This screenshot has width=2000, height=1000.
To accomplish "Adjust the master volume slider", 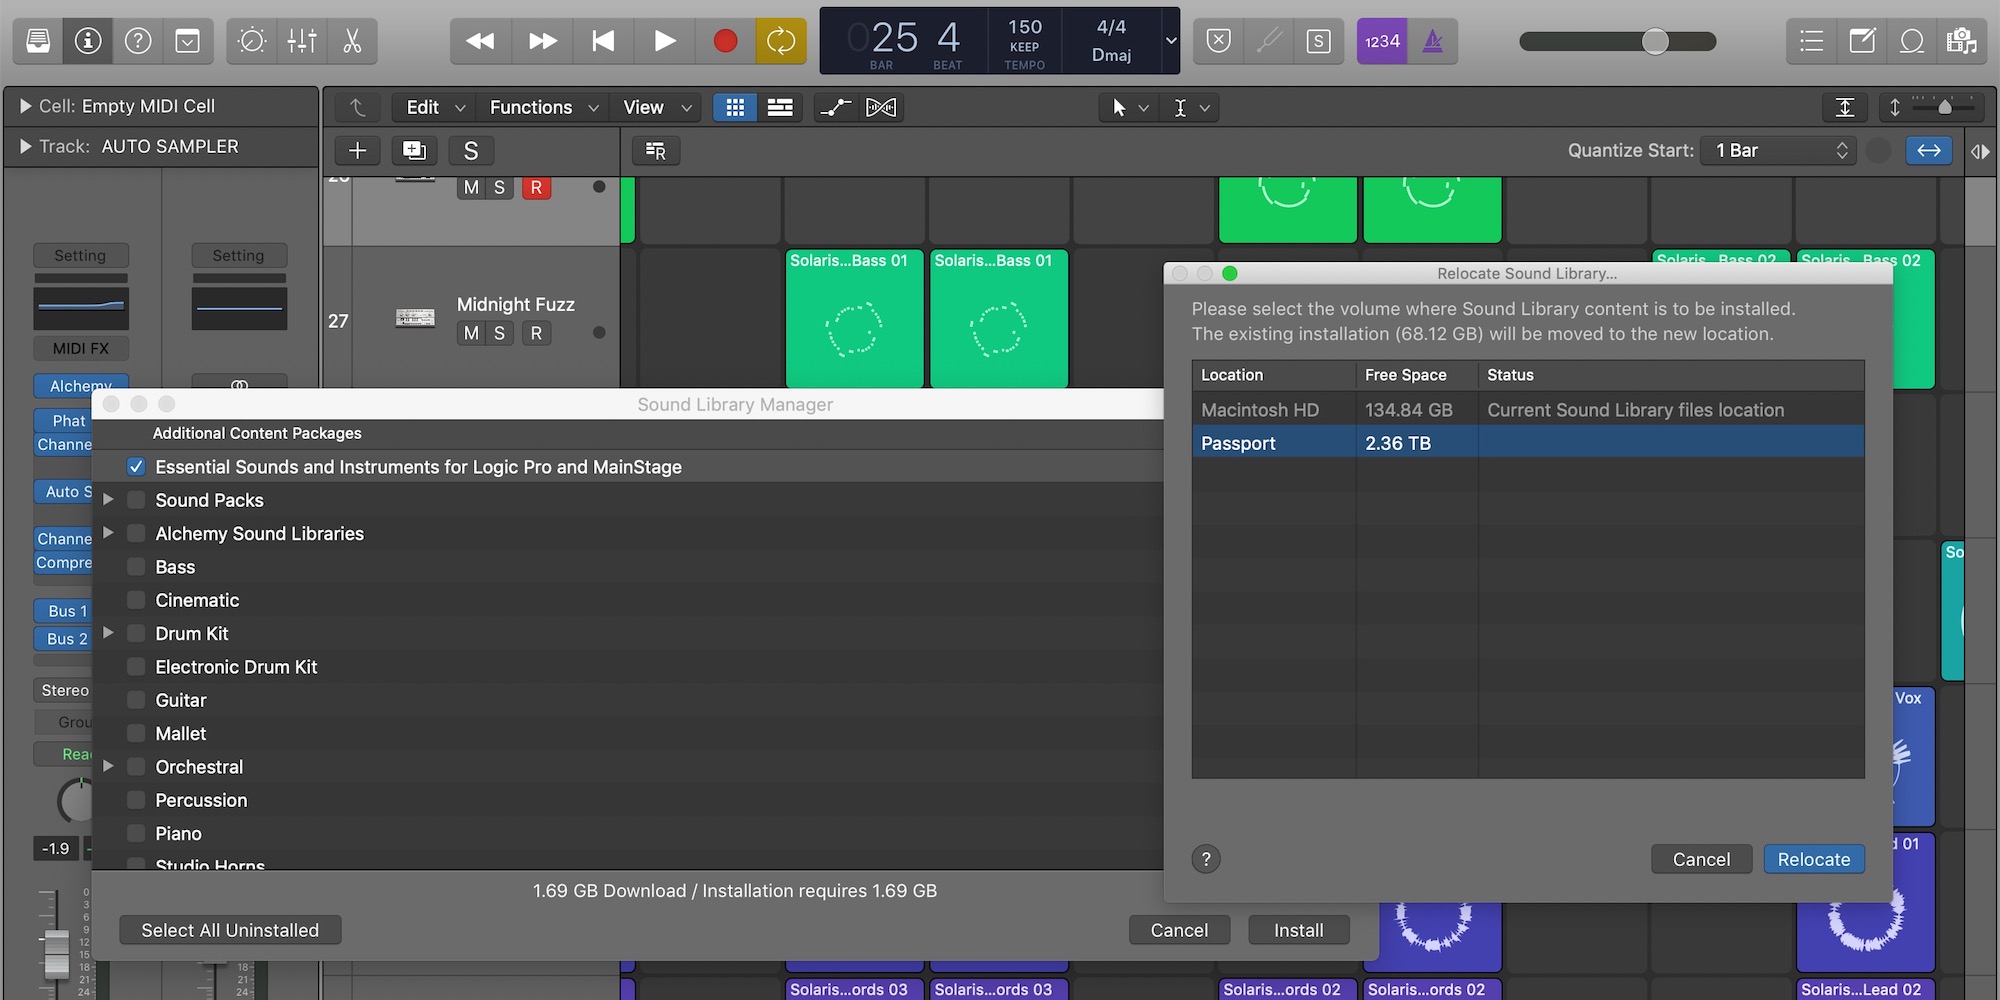I will pos(1655,42).
